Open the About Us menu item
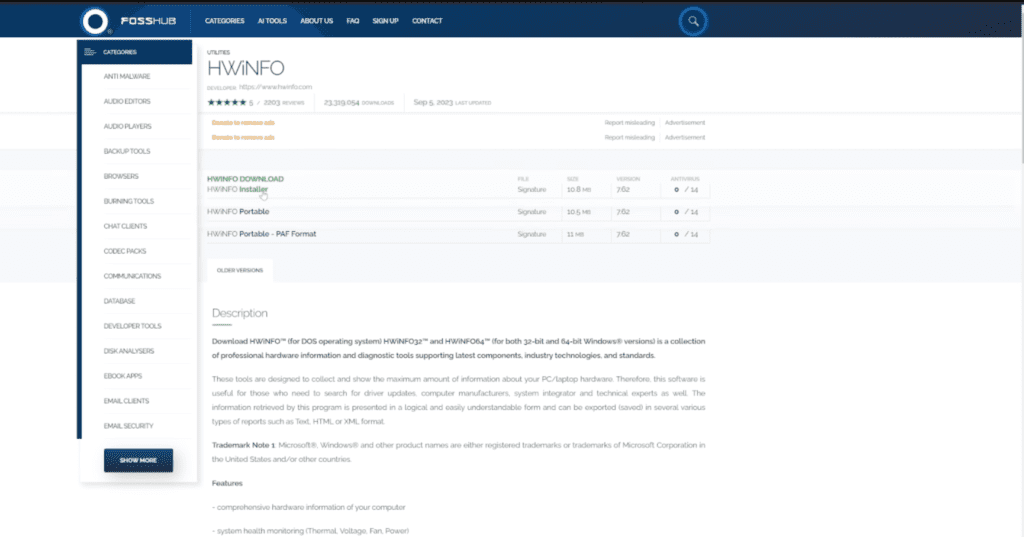The width and height of the screenshot is (1024, 537). [316, 21]
